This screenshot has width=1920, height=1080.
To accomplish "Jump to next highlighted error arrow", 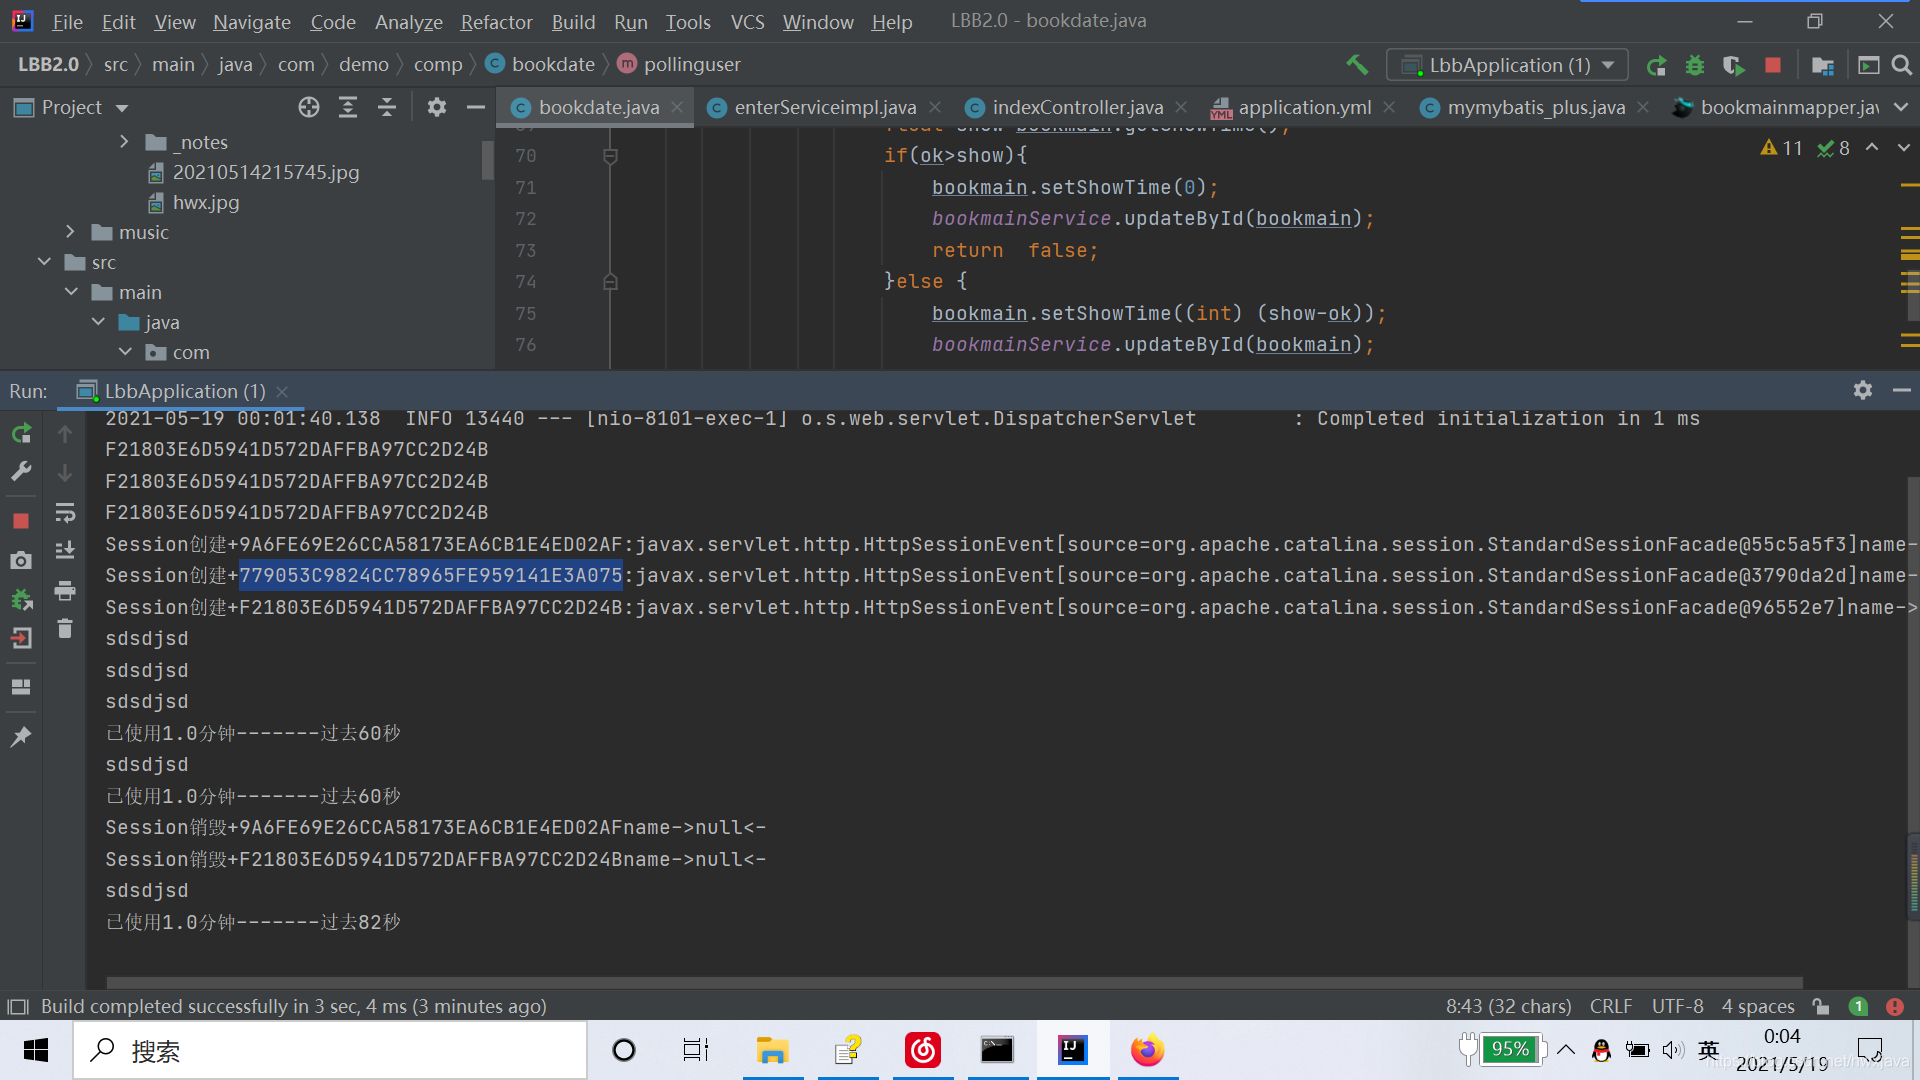I will (x=1903, y=148).
